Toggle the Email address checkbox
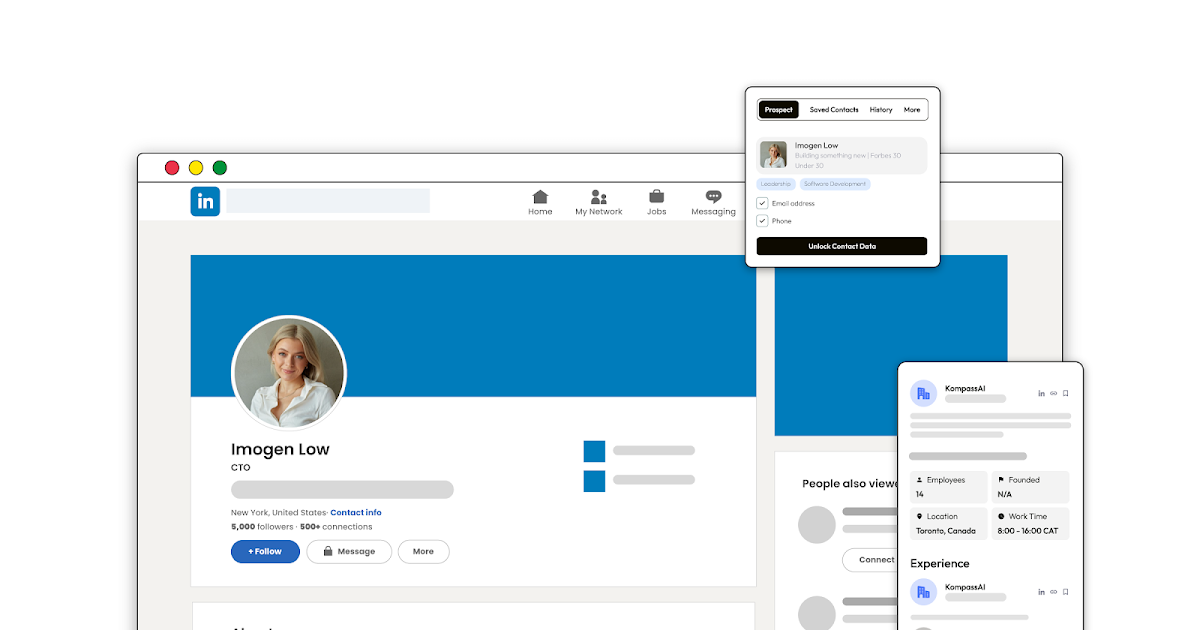 point(762,203)
